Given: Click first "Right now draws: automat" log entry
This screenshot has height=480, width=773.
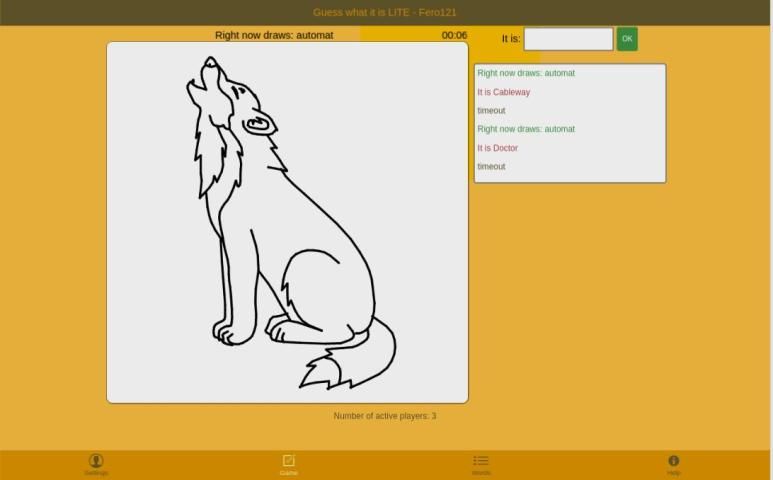Looking at the screenshot, I should (526, 73).
